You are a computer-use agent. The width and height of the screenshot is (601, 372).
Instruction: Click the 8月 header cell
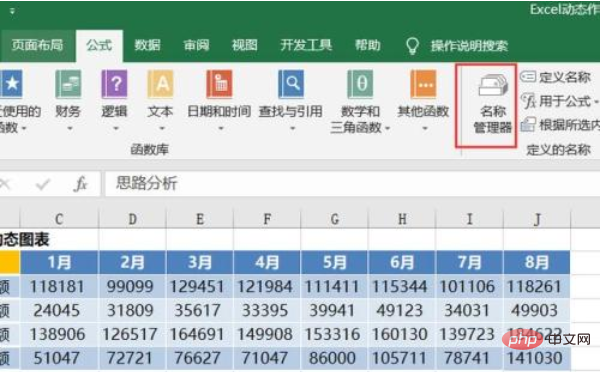[537, 262]
